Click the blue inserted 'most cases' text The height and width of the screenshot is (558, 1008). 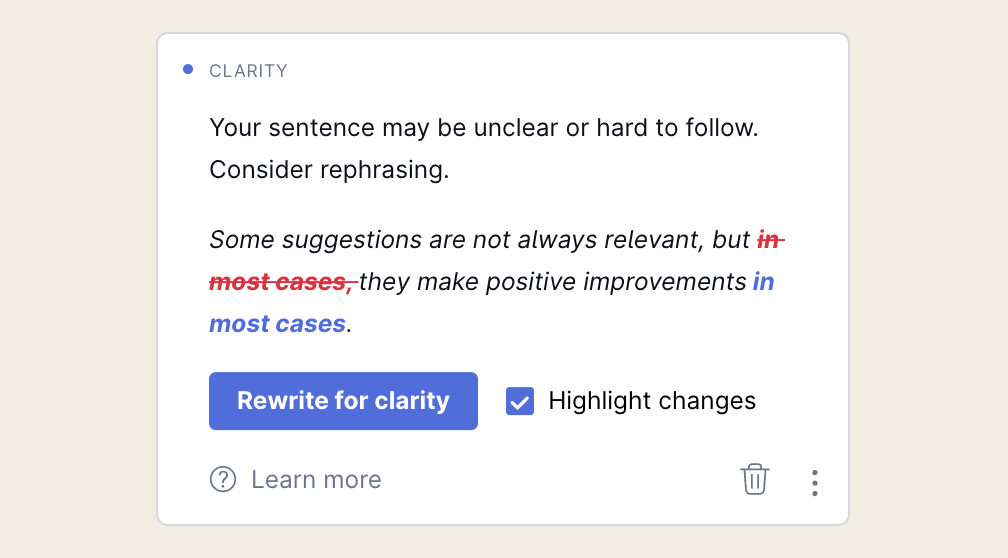point(278,324)
